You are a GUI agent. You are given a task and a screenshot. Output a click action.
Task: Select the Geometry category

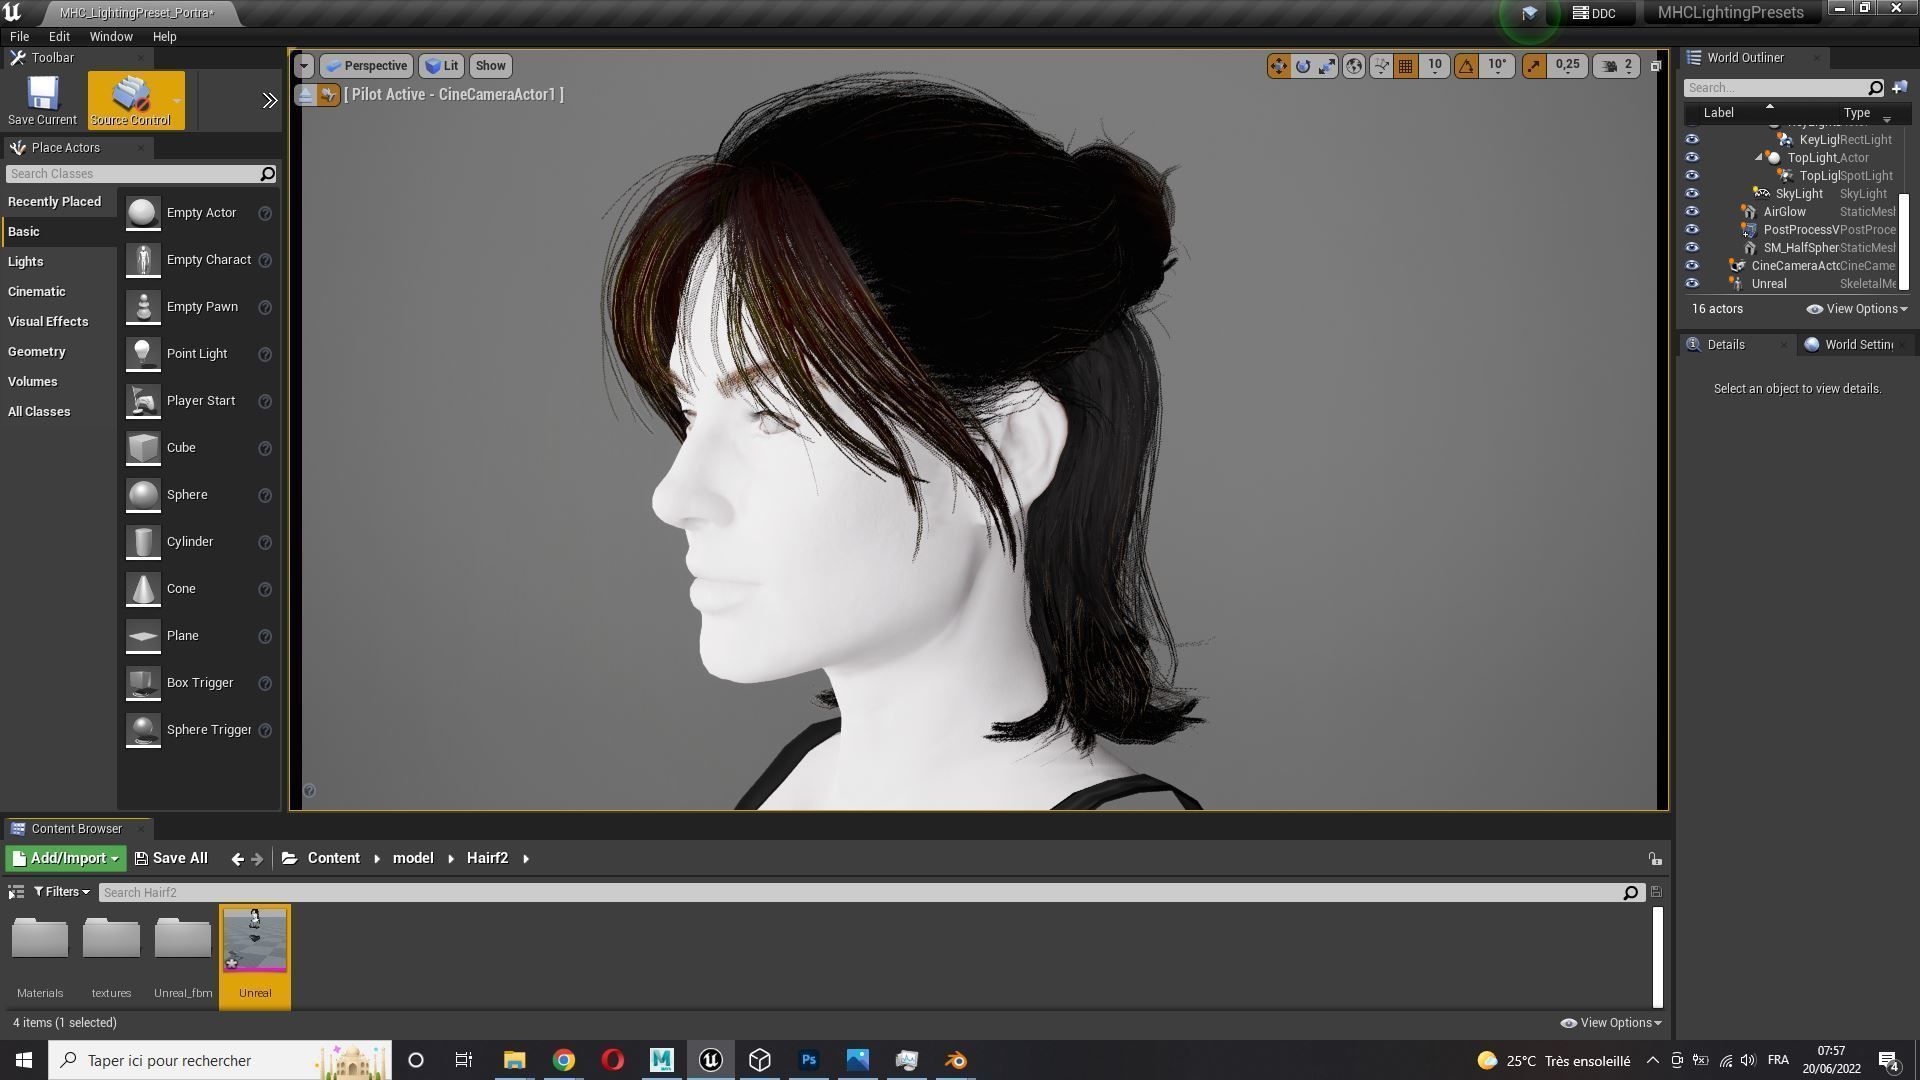click(x=37, y=351)
